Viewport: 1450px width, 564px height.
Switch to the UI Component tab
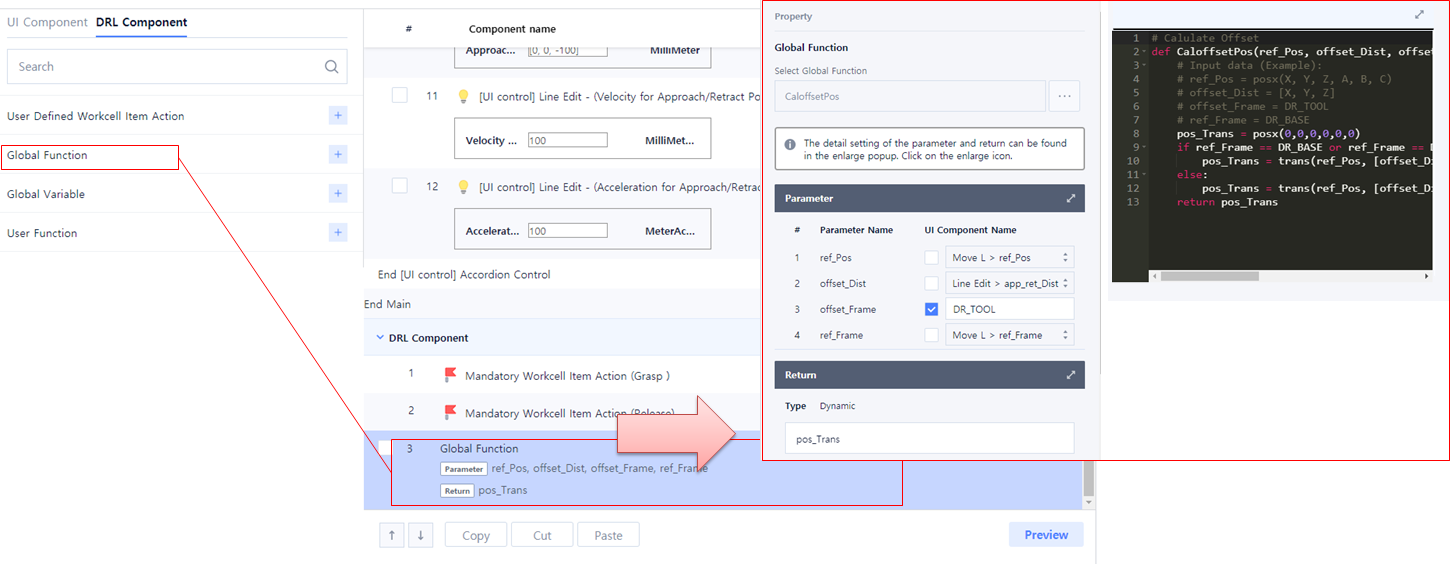click(47, 22)
